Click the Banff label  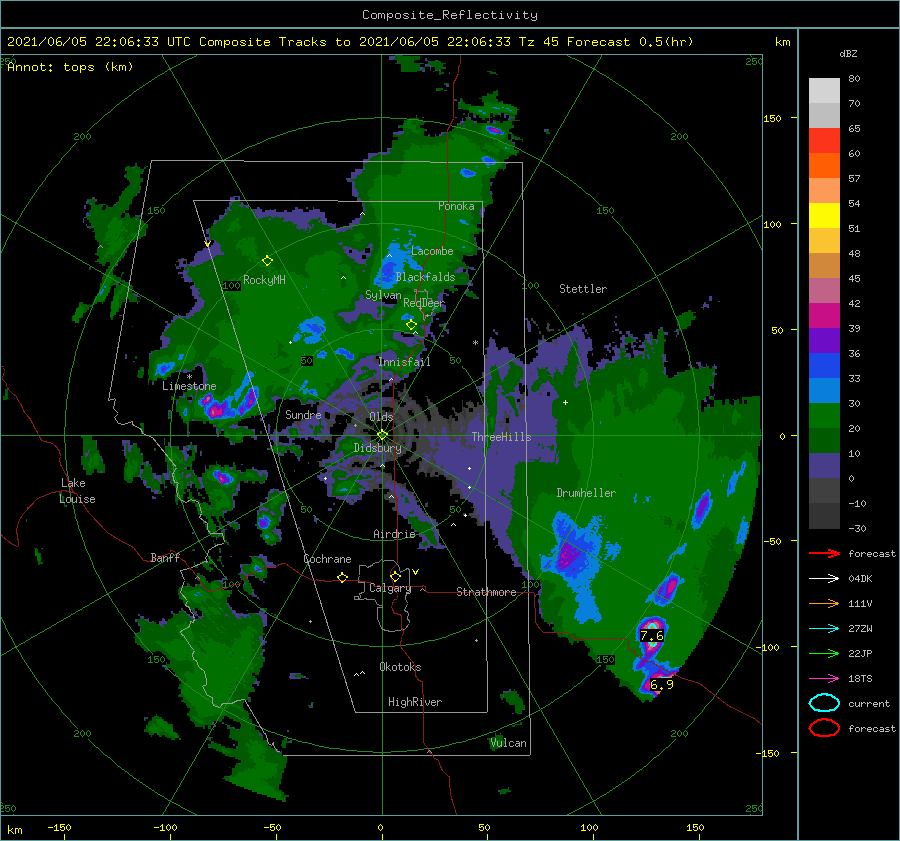(165, 557)
